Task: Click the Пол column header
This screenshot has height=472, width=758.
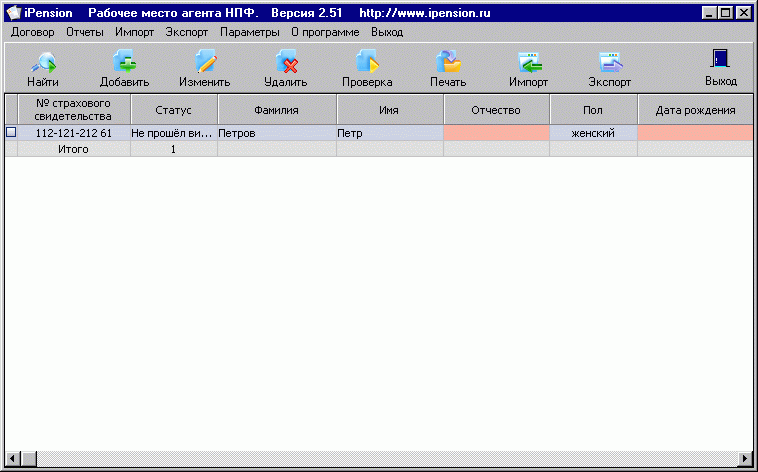Action: [x=593, y=110]
